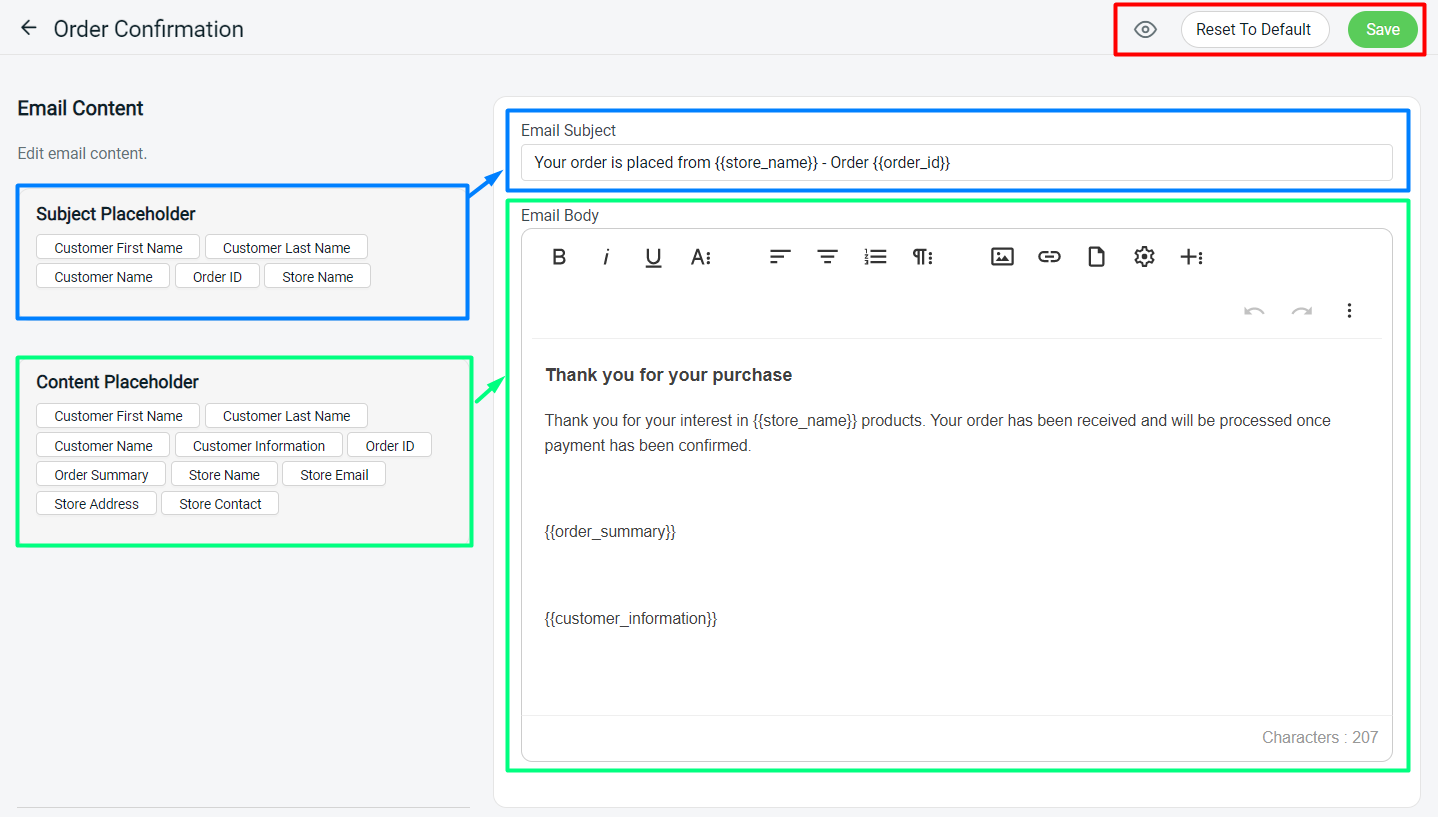Apply an ordered list to the text
This screenshot has width=1438, height=817.
pos(875,257)
